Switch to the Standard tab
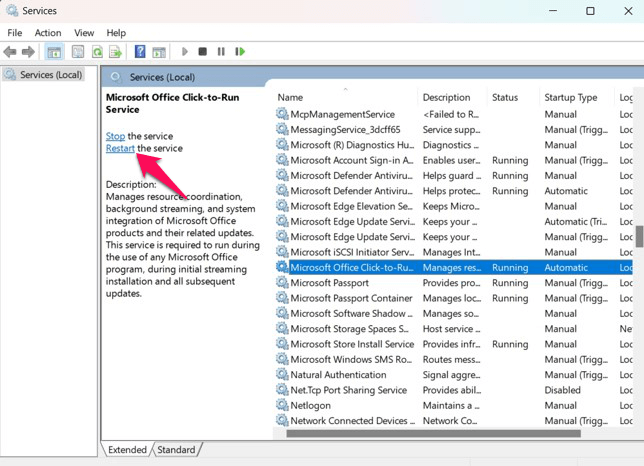Screen dimensions: 644x466 (176, 450)
